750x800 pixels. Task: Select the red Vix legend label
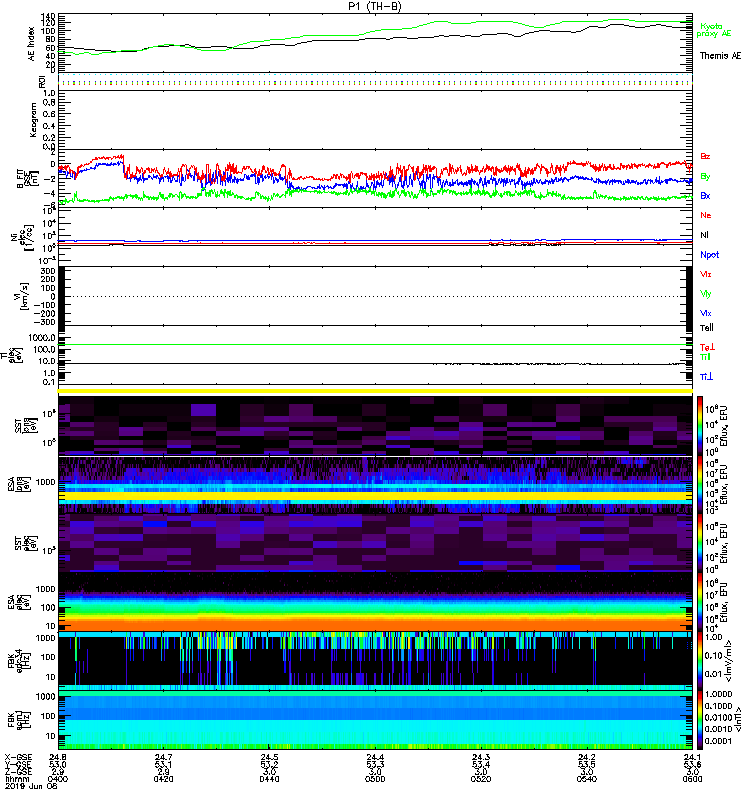point(706,274)
